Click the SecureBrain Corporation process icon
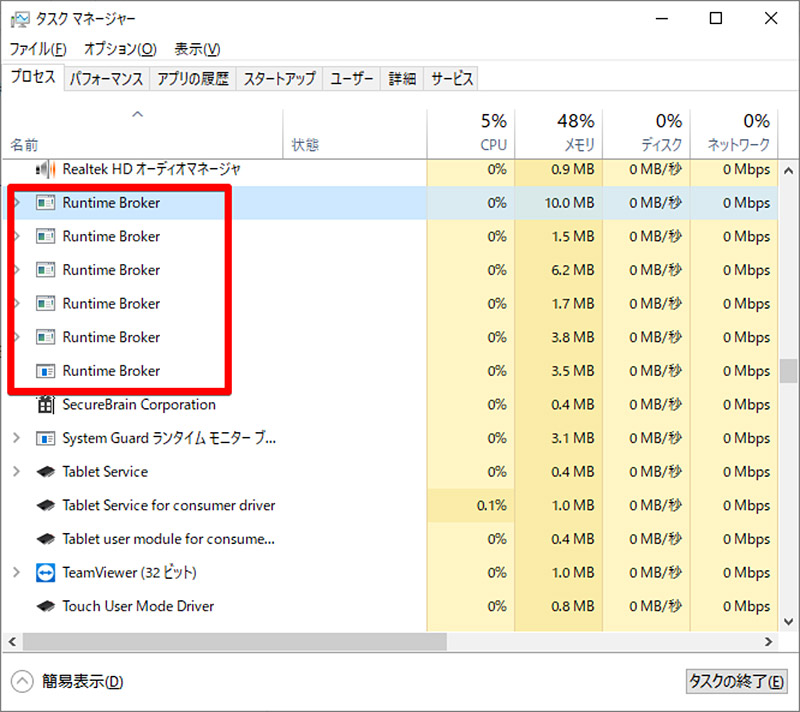This screenshot has height=712, width=800. 45,404
